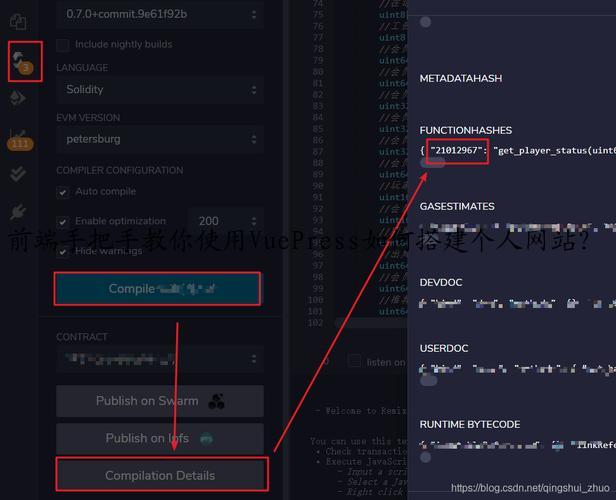Open the double-checkmark testing icon
This screenshot has width=616, height=500.
18,174
